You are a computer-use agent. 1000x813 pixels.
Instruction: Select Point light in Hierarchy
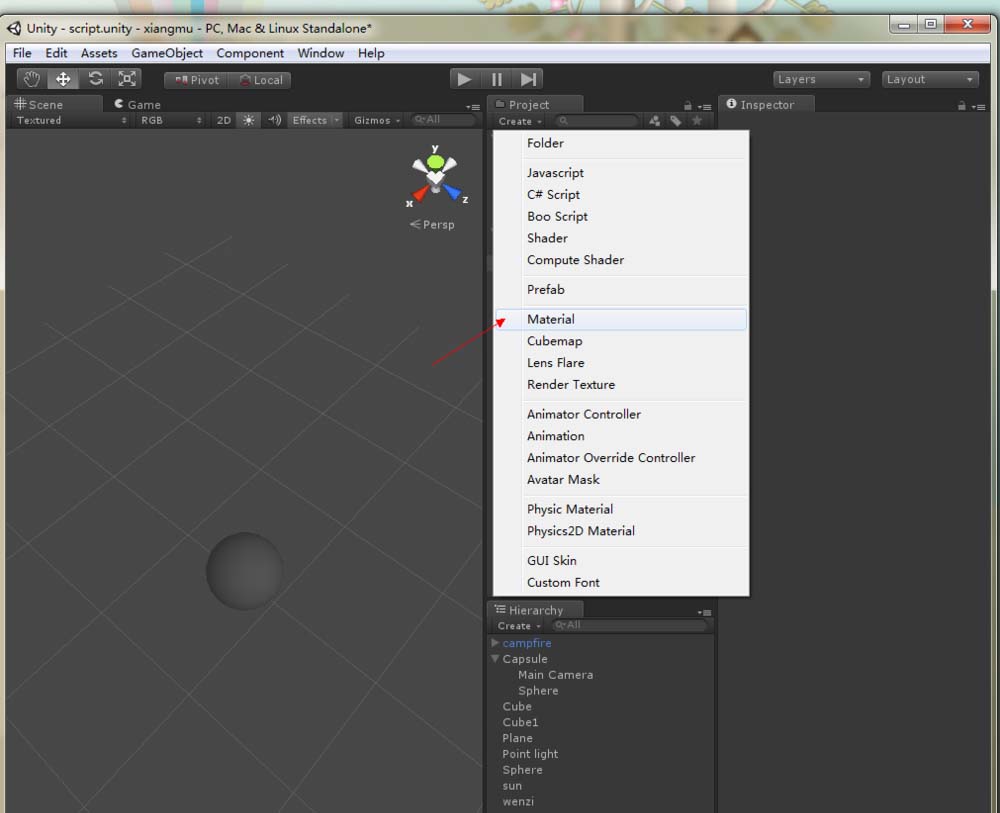point(530,754)
